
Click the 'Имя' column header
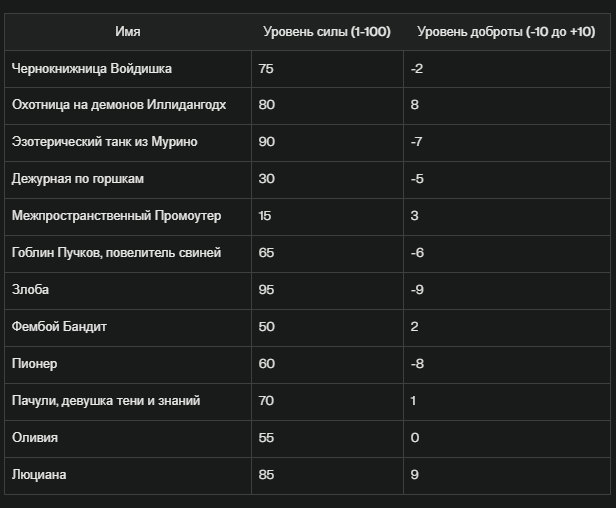click(128, 31)
